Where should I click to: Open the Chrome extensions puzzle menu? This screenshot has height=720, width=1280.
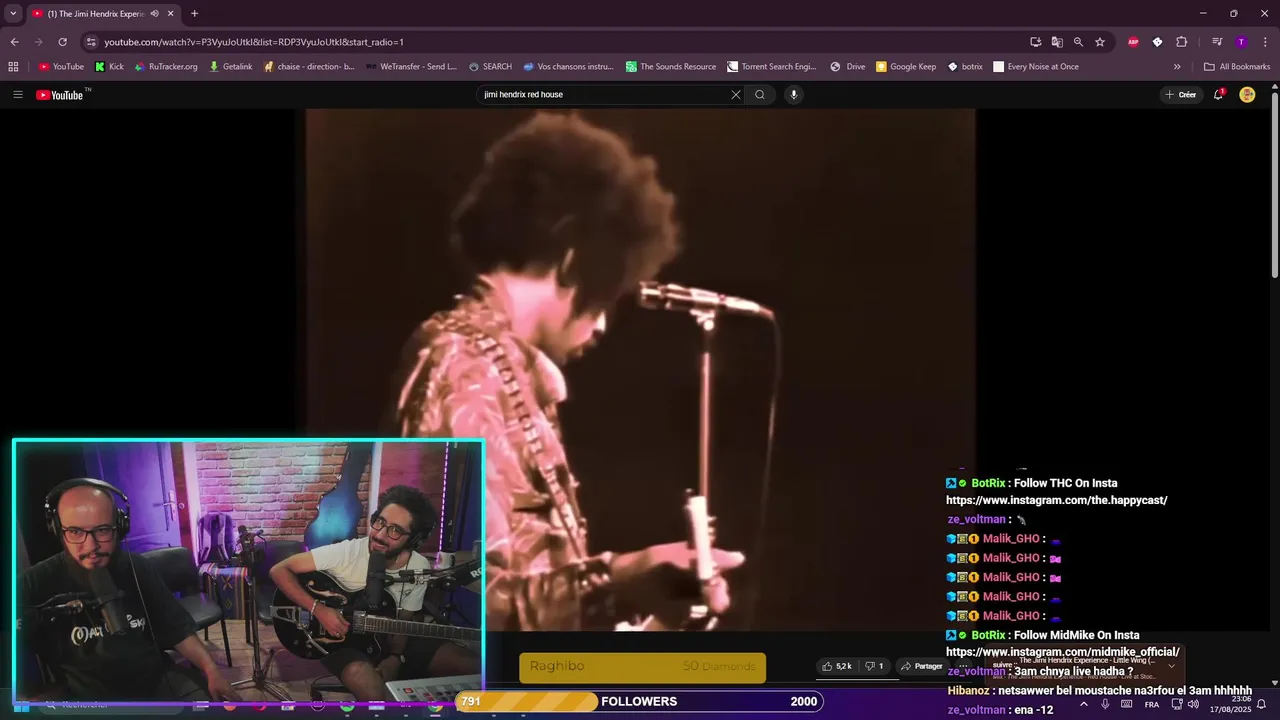(x=1181, y=42)
